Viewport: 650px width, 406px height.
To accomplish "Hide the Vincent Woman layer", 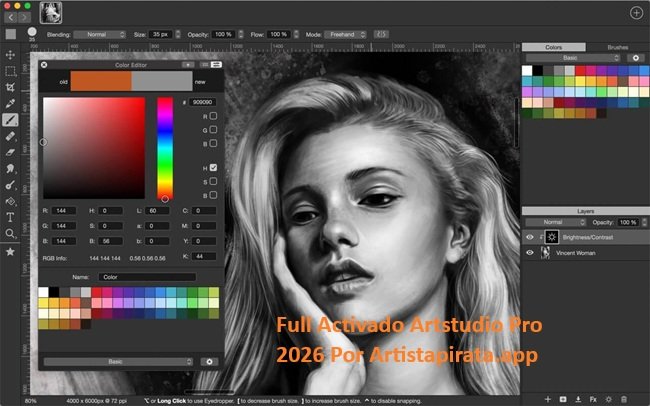I will tap(530, 253).
